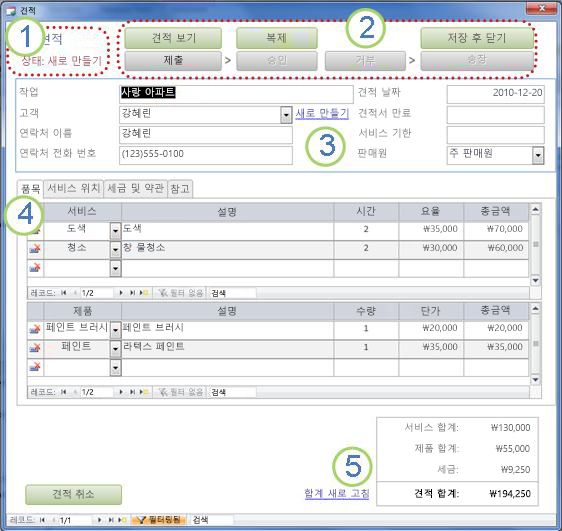Click the 복제 button
Image resolution: width=562 pixels, height=531 pixels.
click(x=277, y=38)
